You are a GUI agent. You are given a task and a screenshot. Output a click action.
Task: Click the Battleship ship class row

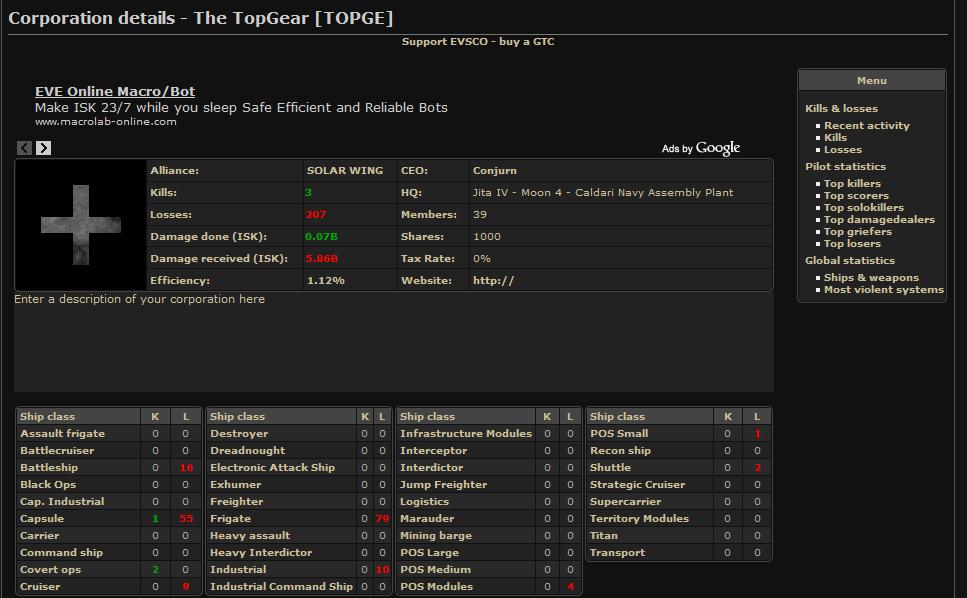[x=109, y=467]
